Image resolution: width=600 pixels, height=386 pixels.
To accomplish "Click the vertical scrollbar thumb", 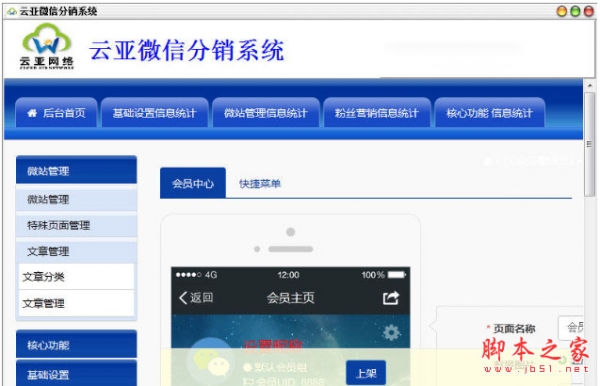I will tap(589, 144).
